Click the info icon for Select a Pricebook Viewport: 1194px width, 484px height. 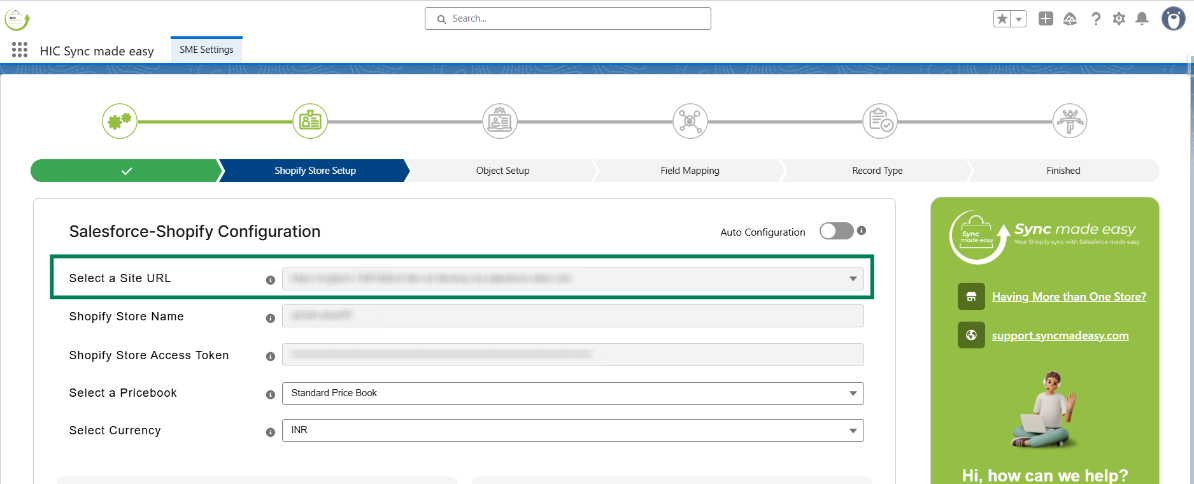[270, 394]
